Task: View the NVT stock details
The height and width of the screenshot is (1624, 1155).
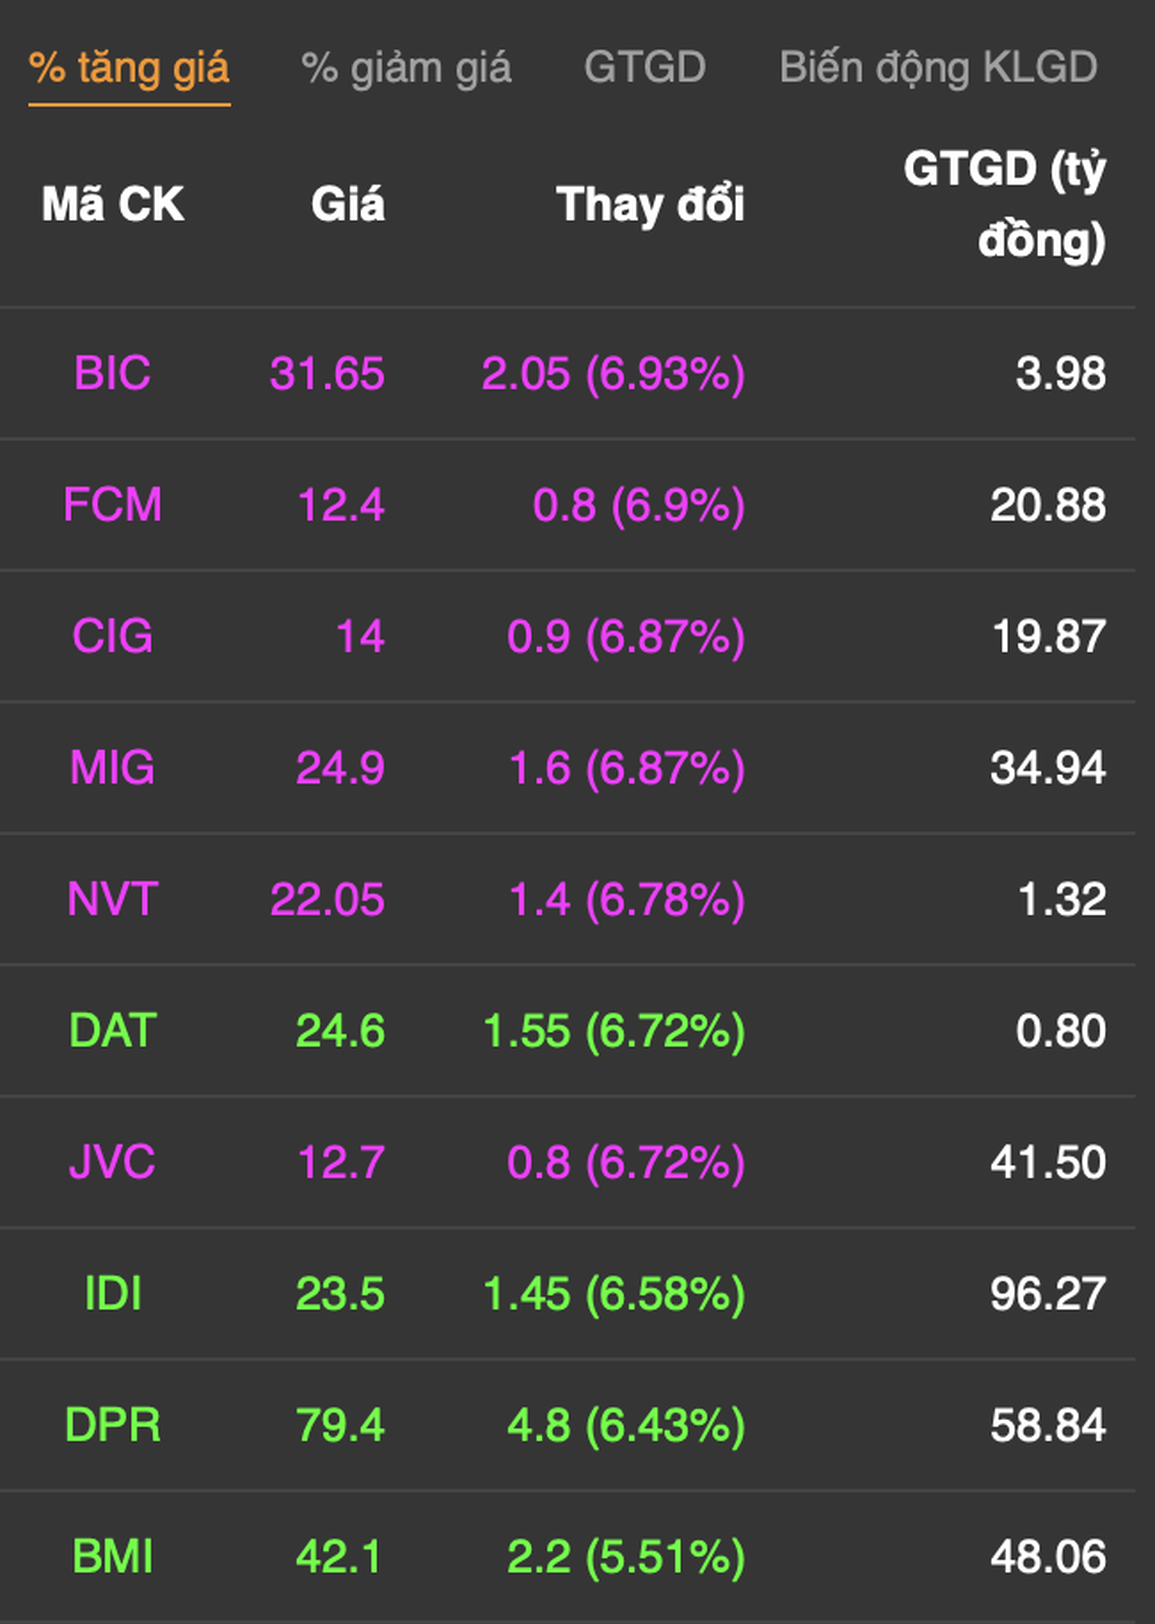Action: pyautogui.click(x=113, y=900)
